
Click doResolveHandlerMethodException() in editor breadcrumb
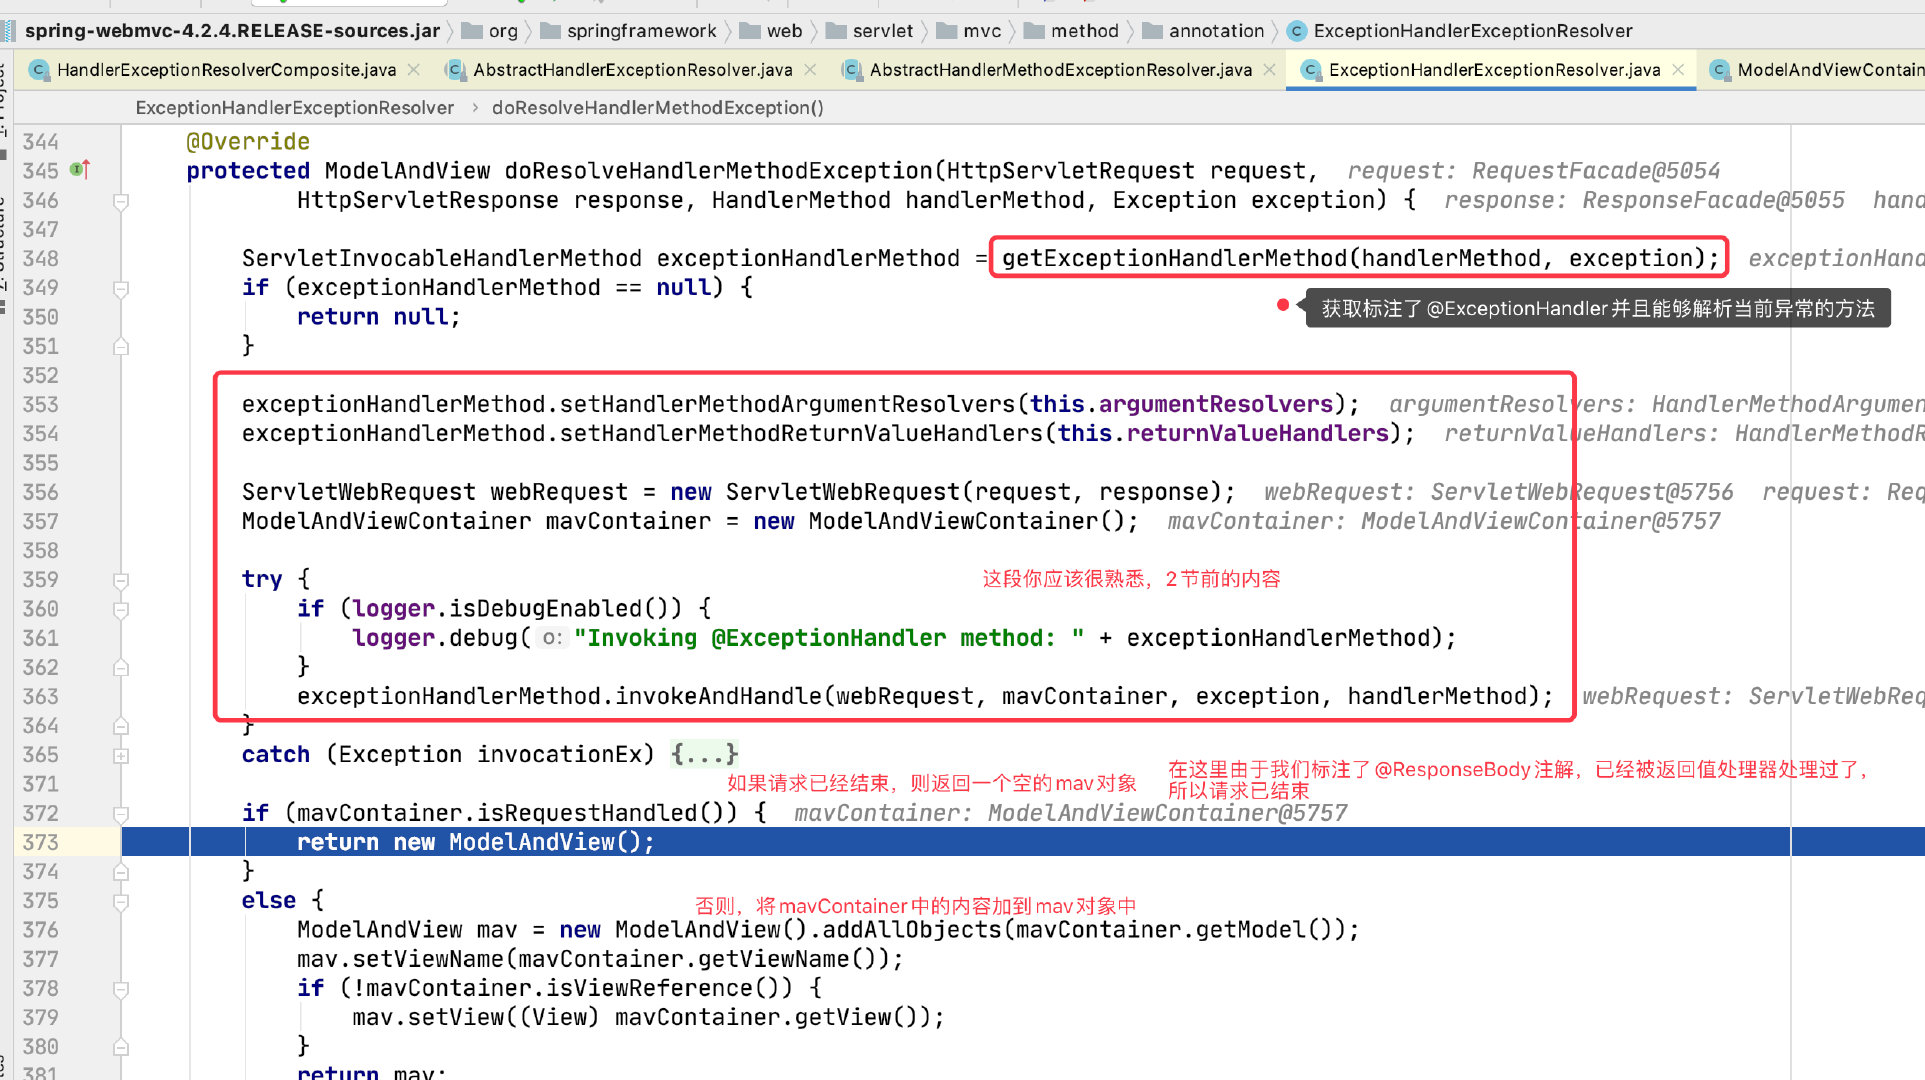coord(657,107)
